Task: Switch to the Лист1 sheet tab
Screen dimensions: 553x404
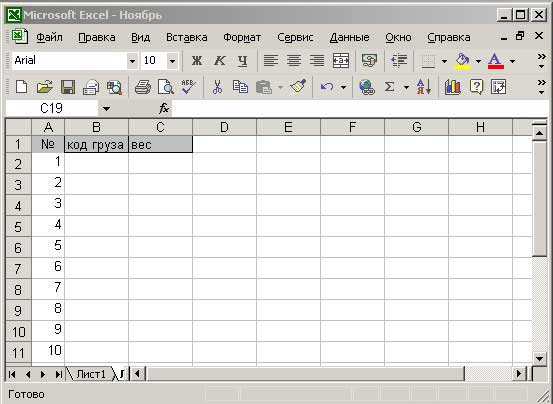Action: pyautogui.click(x=91, y=374)
